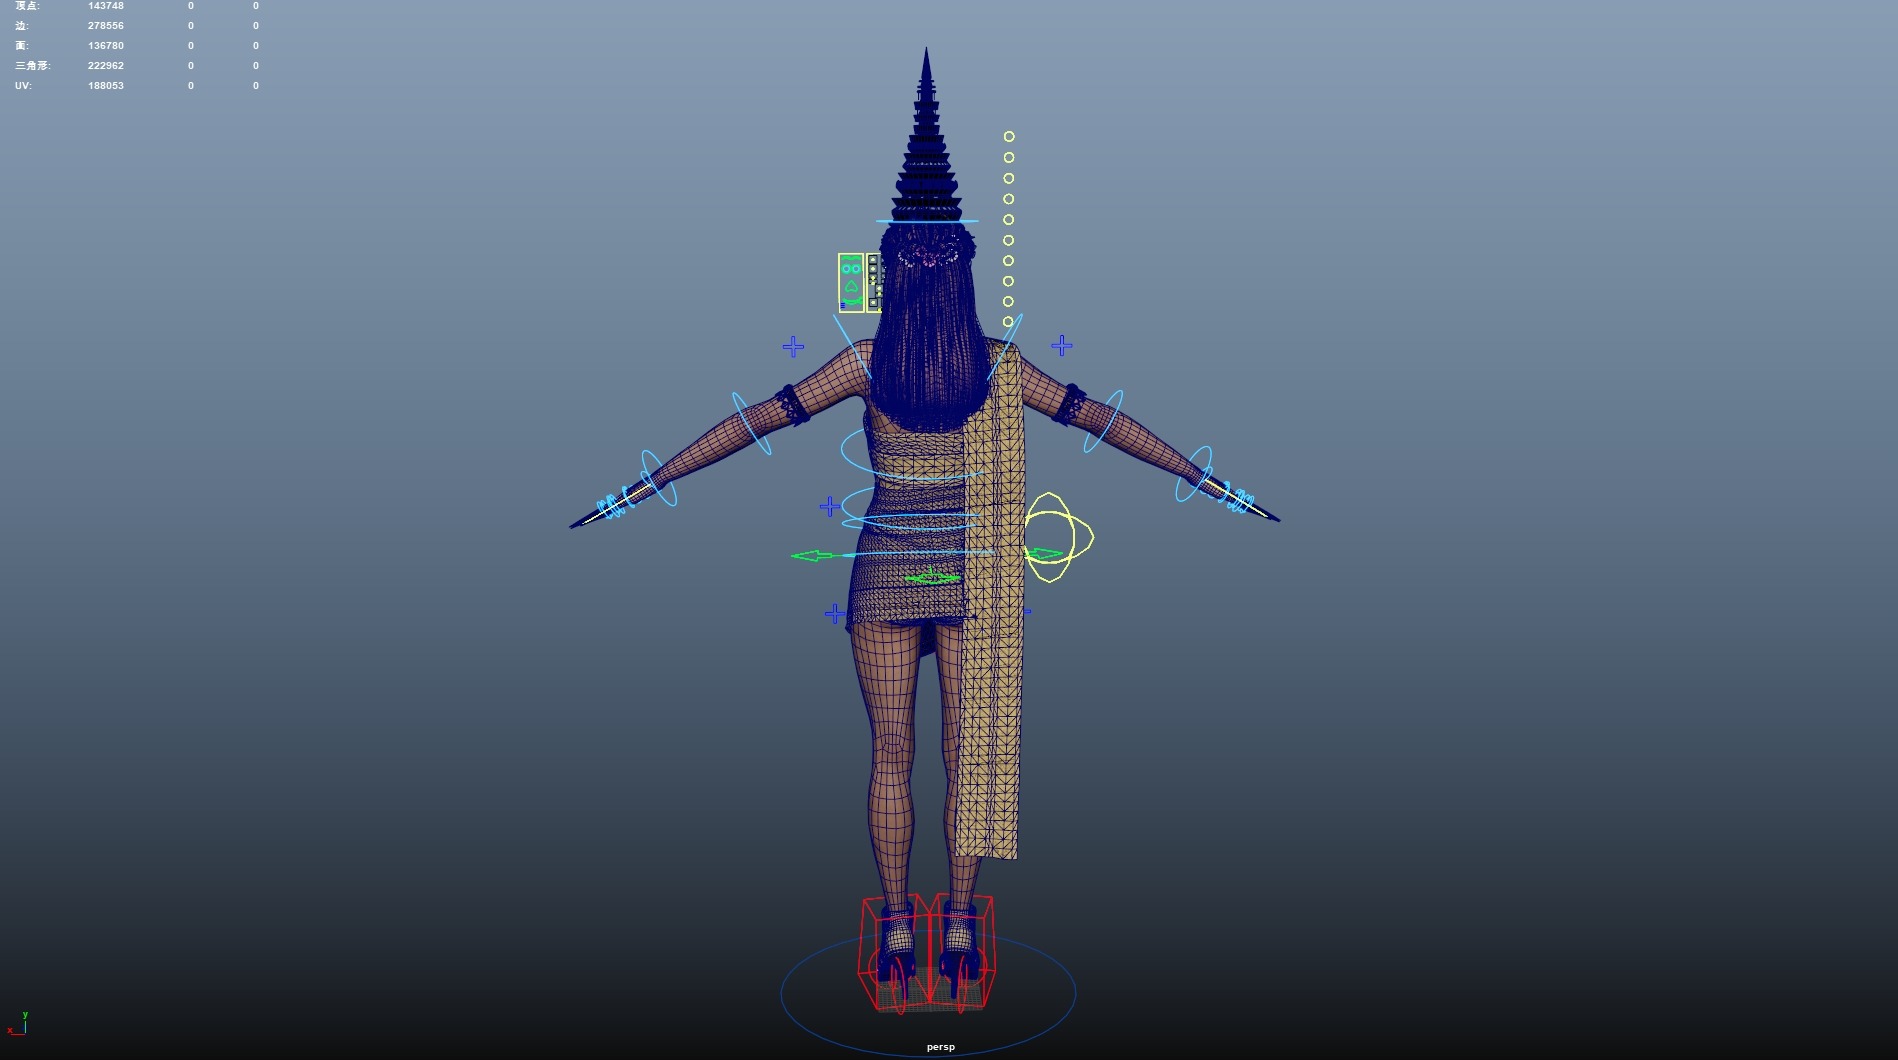Image resolution: width=1898 pixels, height=1060 pixels.
Task: Select the right armband bracelet mesh
Action: tap(1069, 403)
